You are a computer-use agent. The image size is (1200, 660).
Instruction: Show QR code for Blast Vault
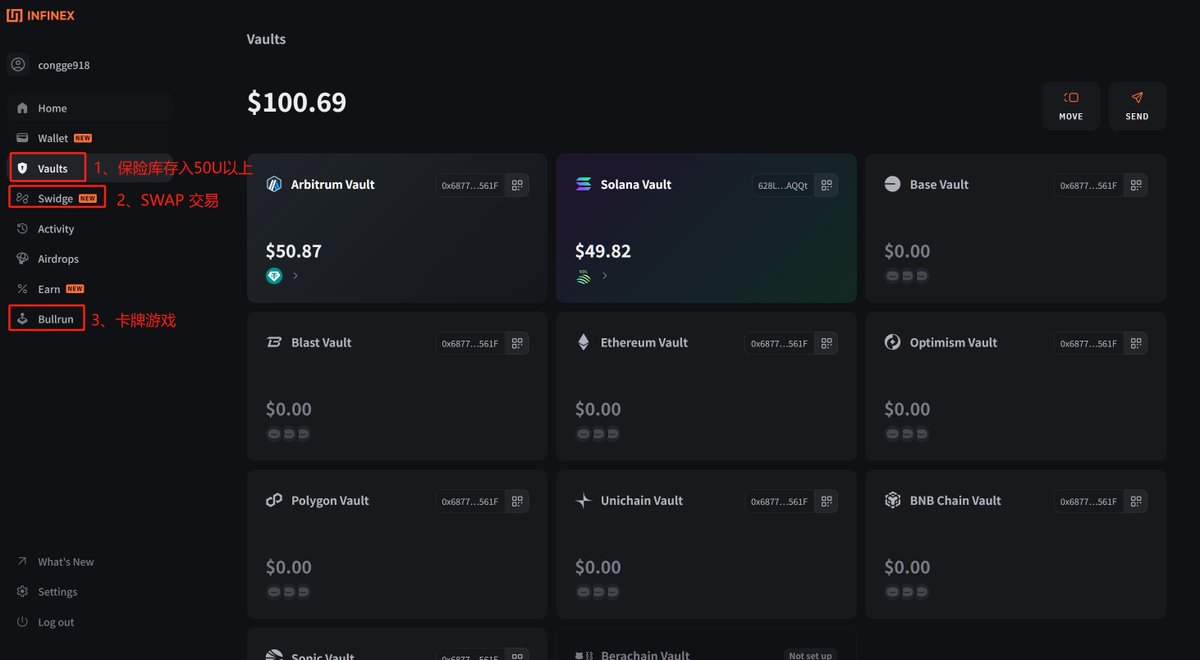(x=517, y=343)
